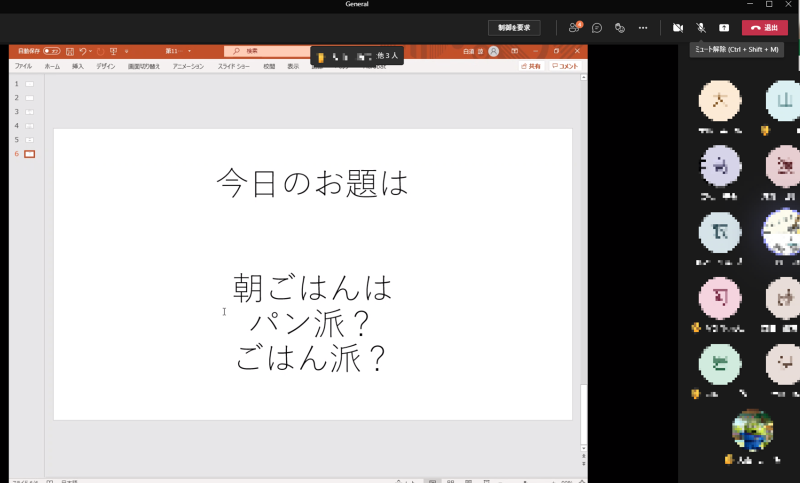Open the 画面切り替え transitions tab

tap(144, 66)
